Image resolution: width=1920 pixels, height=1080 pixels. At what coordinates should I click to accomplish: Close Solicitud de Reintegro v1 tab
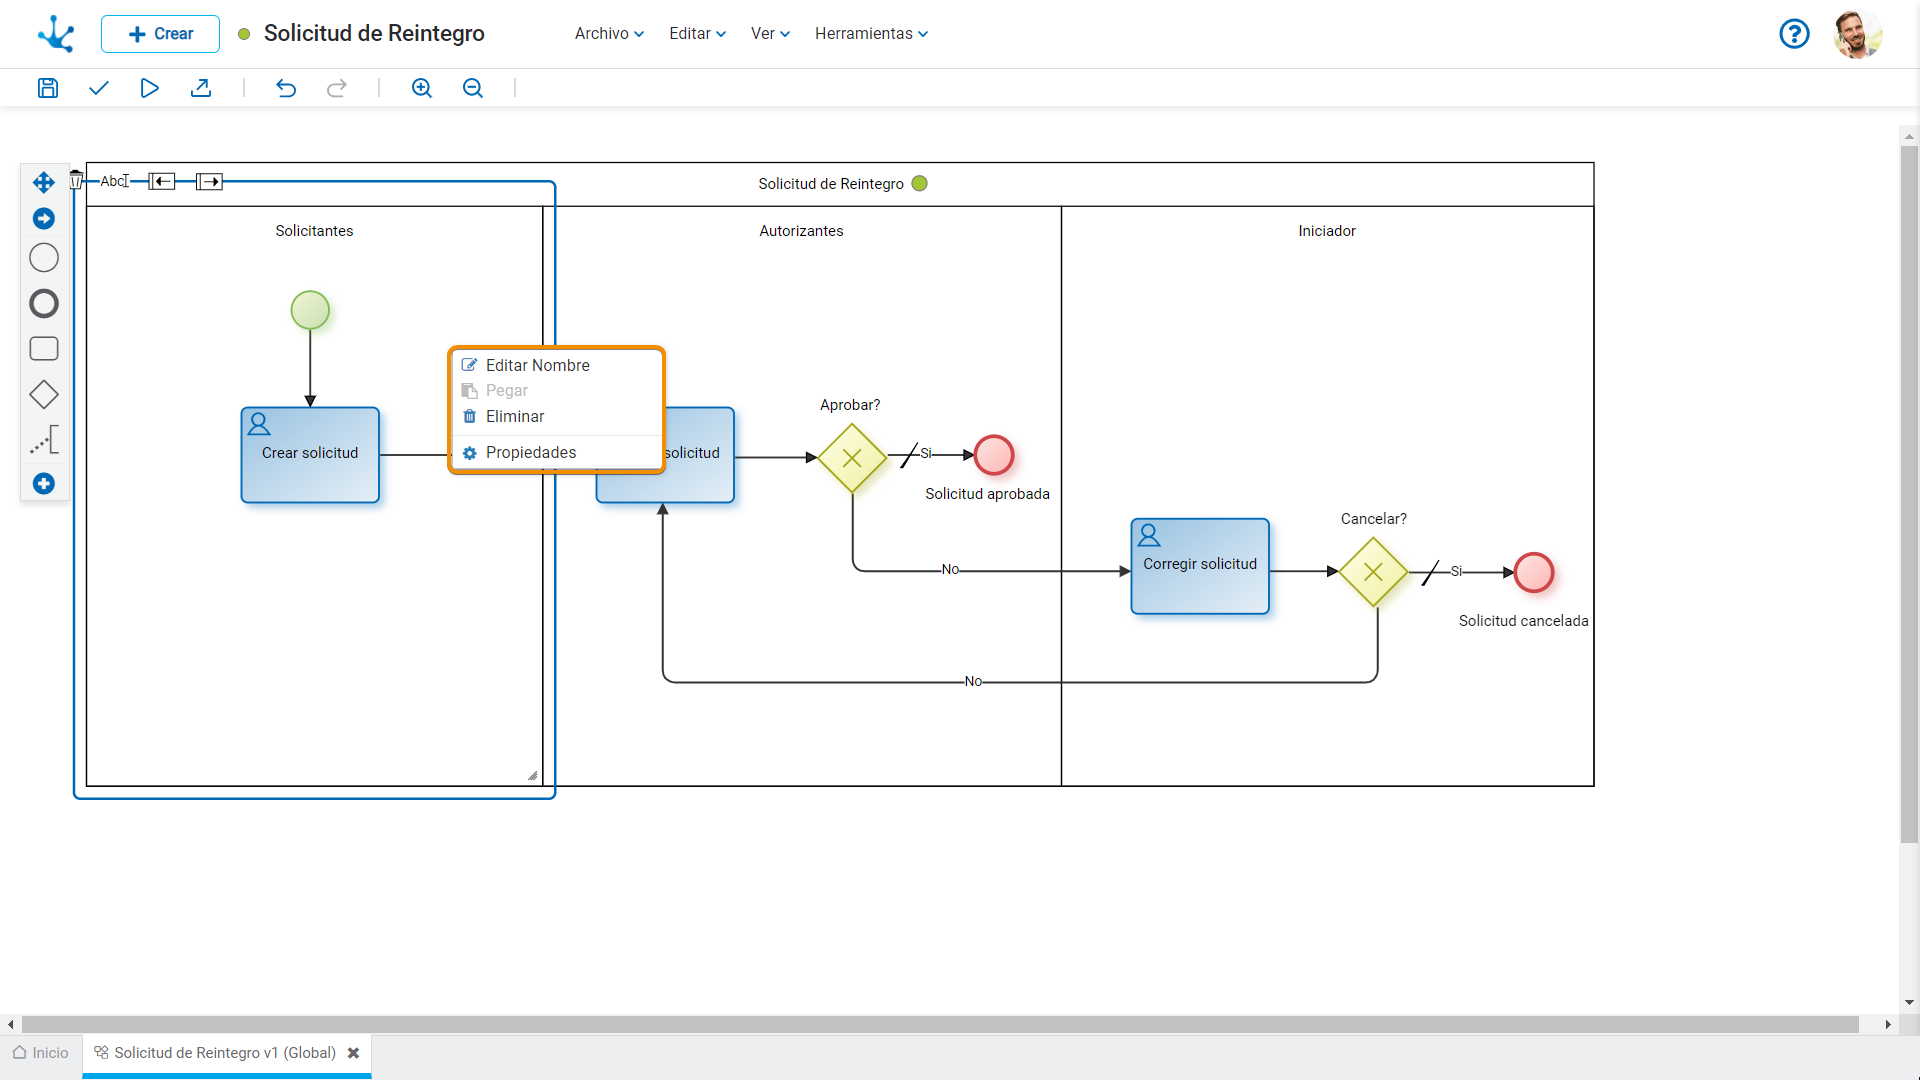(353, 1053)
